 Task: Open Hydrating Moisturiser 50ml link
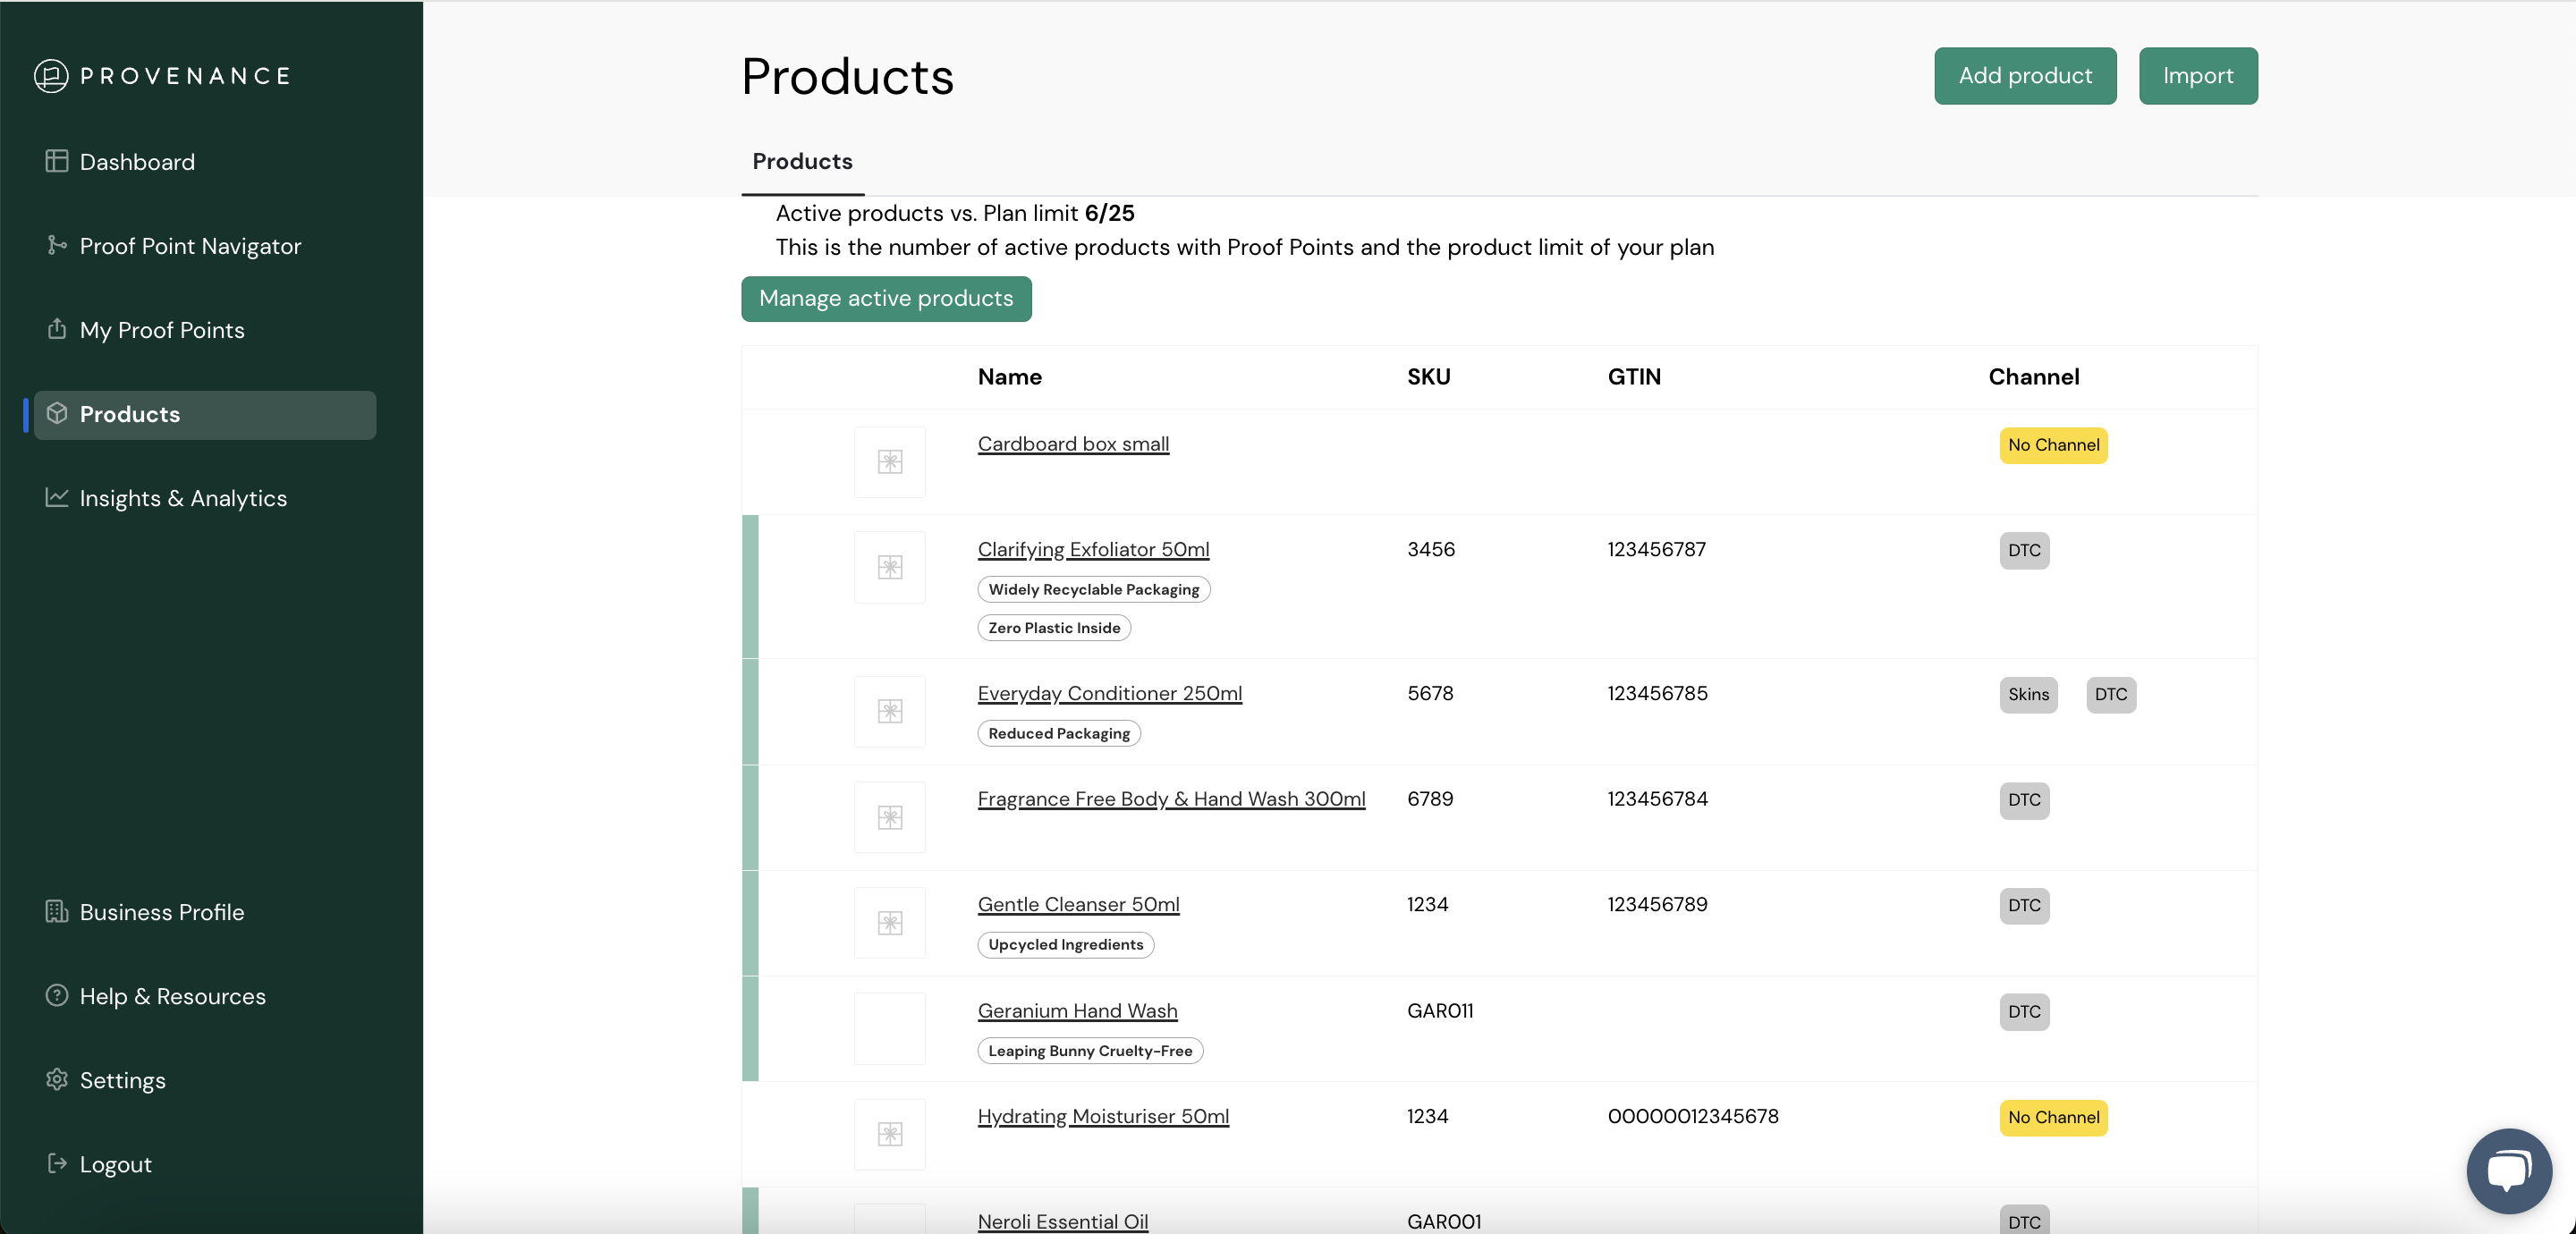coord(1103,1116)
